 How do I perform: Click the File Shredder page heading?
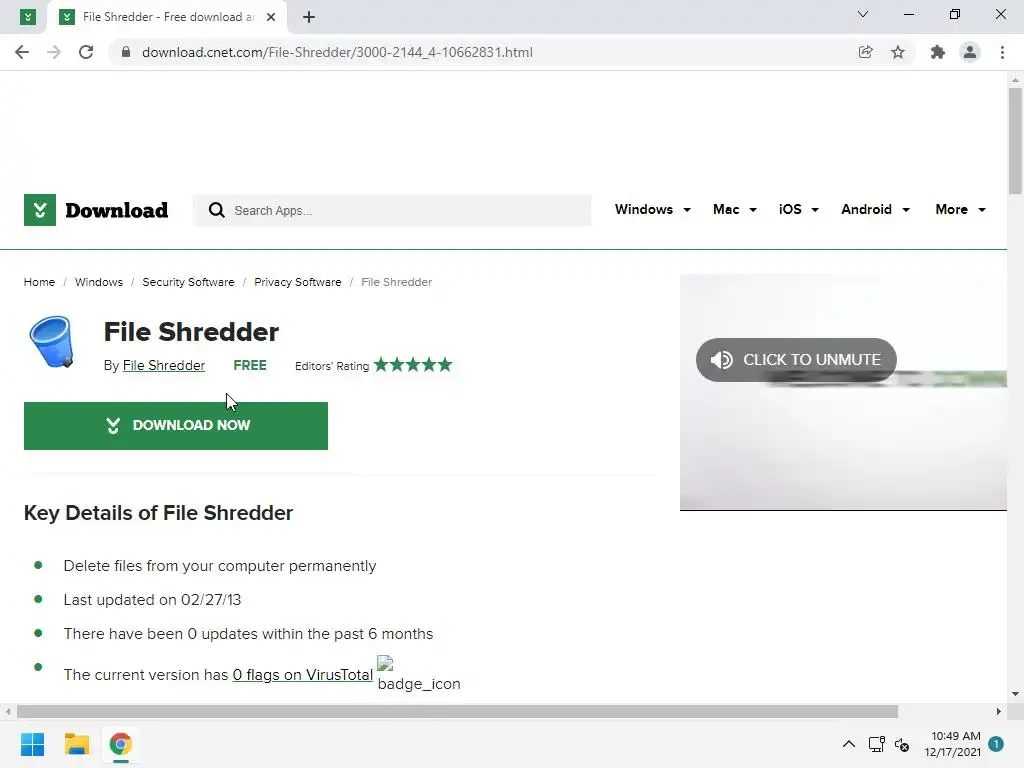[x=191, y=332]
